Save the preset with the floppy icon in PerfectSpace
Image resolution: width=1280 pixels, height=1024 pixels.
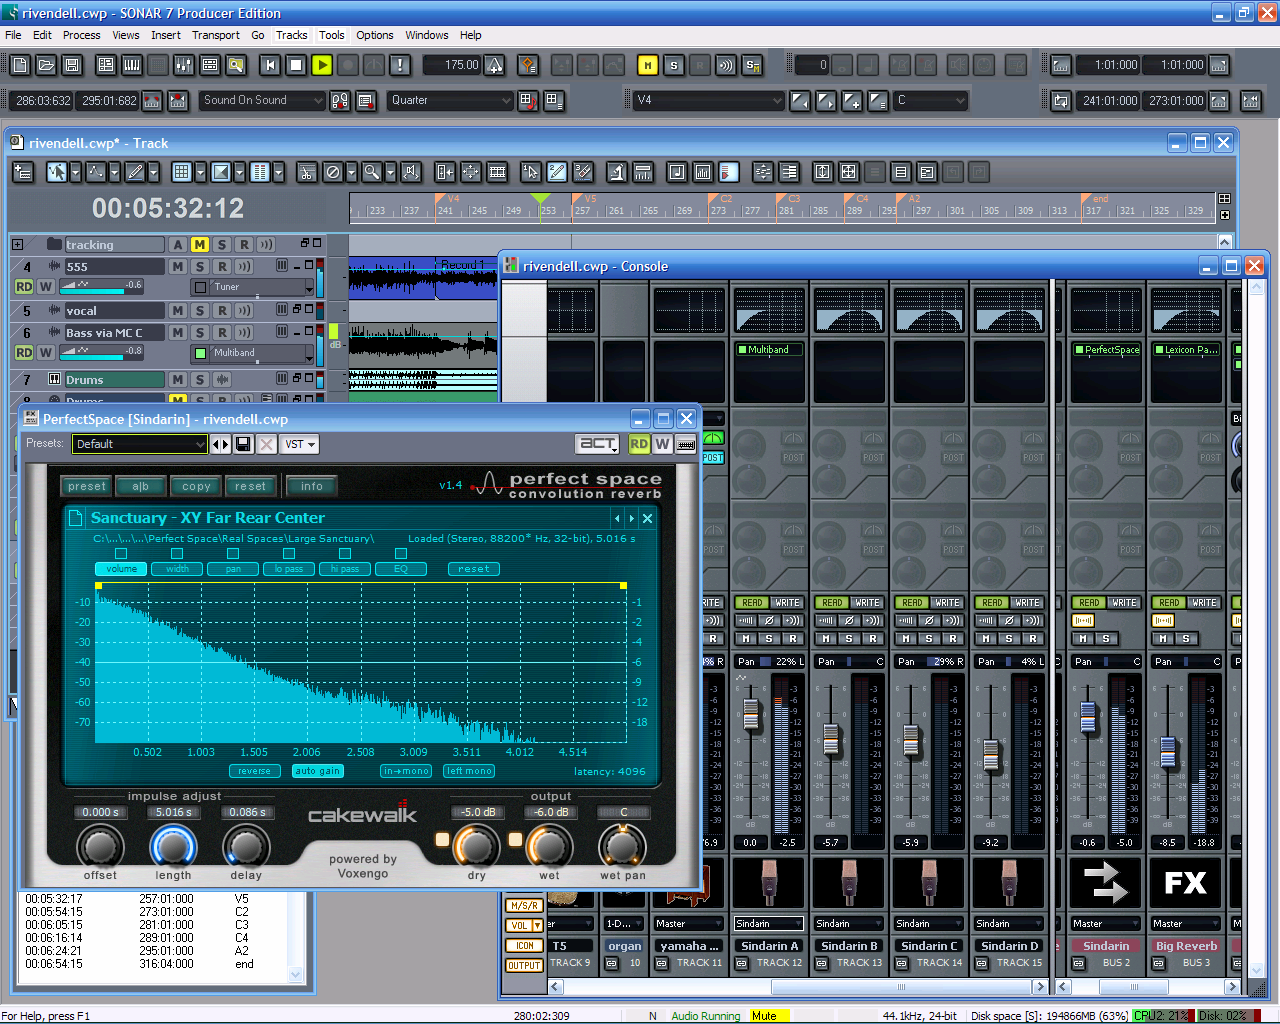tap(243, 444)
